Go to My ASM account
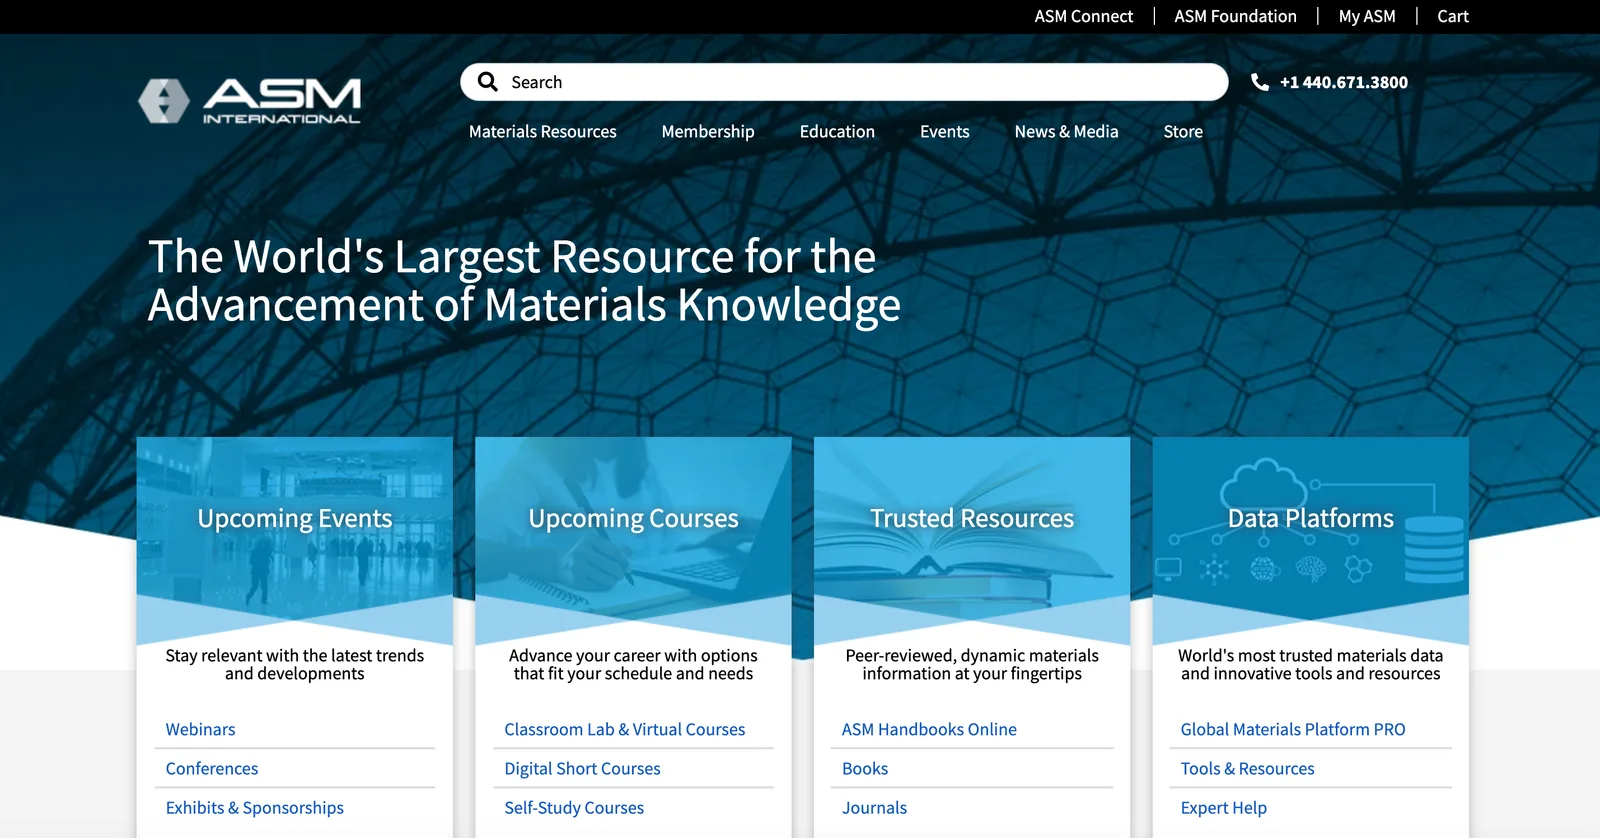 click(x=1367, y=16)
